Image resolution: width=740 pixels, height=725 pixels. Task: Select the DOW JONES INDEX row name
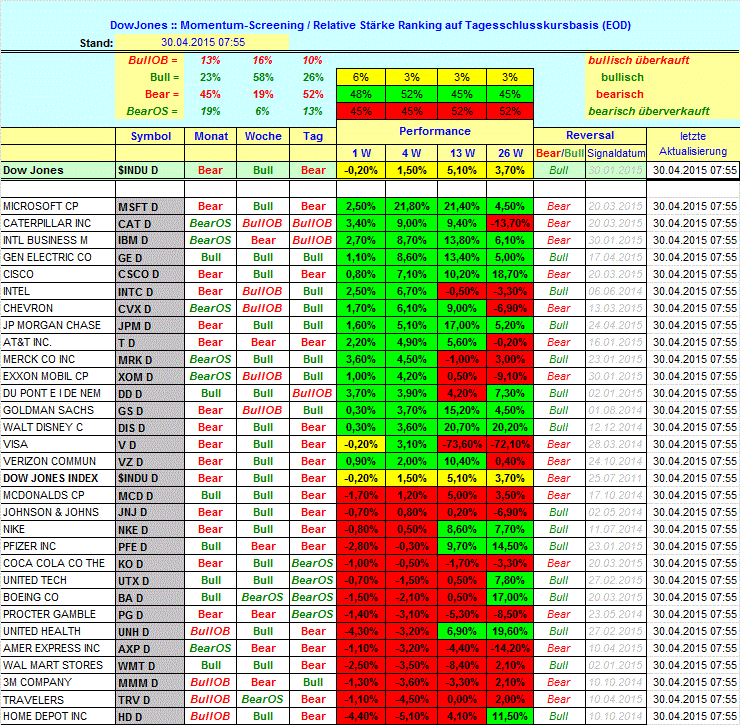pos(50,478)
